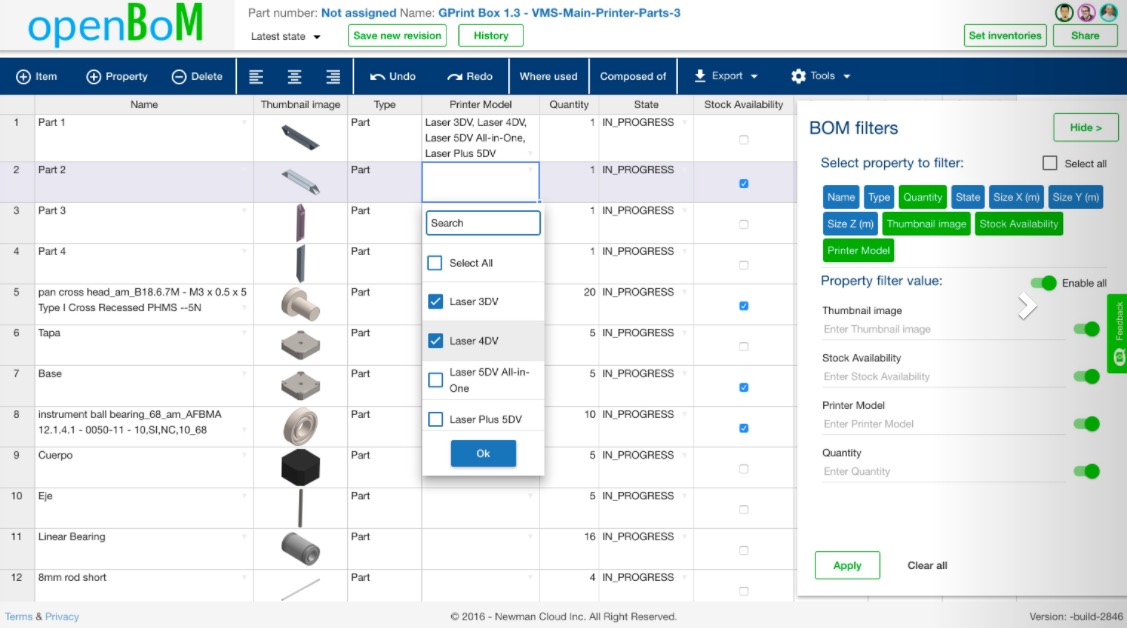Viewport: 1127px width, 628px height.
Task: Open State dropdown for Part 3
Action: [684, 211]
